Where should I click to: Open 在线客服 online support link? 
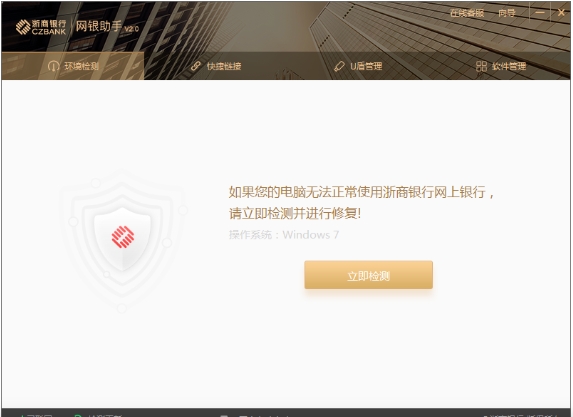(x=467, y=13)
